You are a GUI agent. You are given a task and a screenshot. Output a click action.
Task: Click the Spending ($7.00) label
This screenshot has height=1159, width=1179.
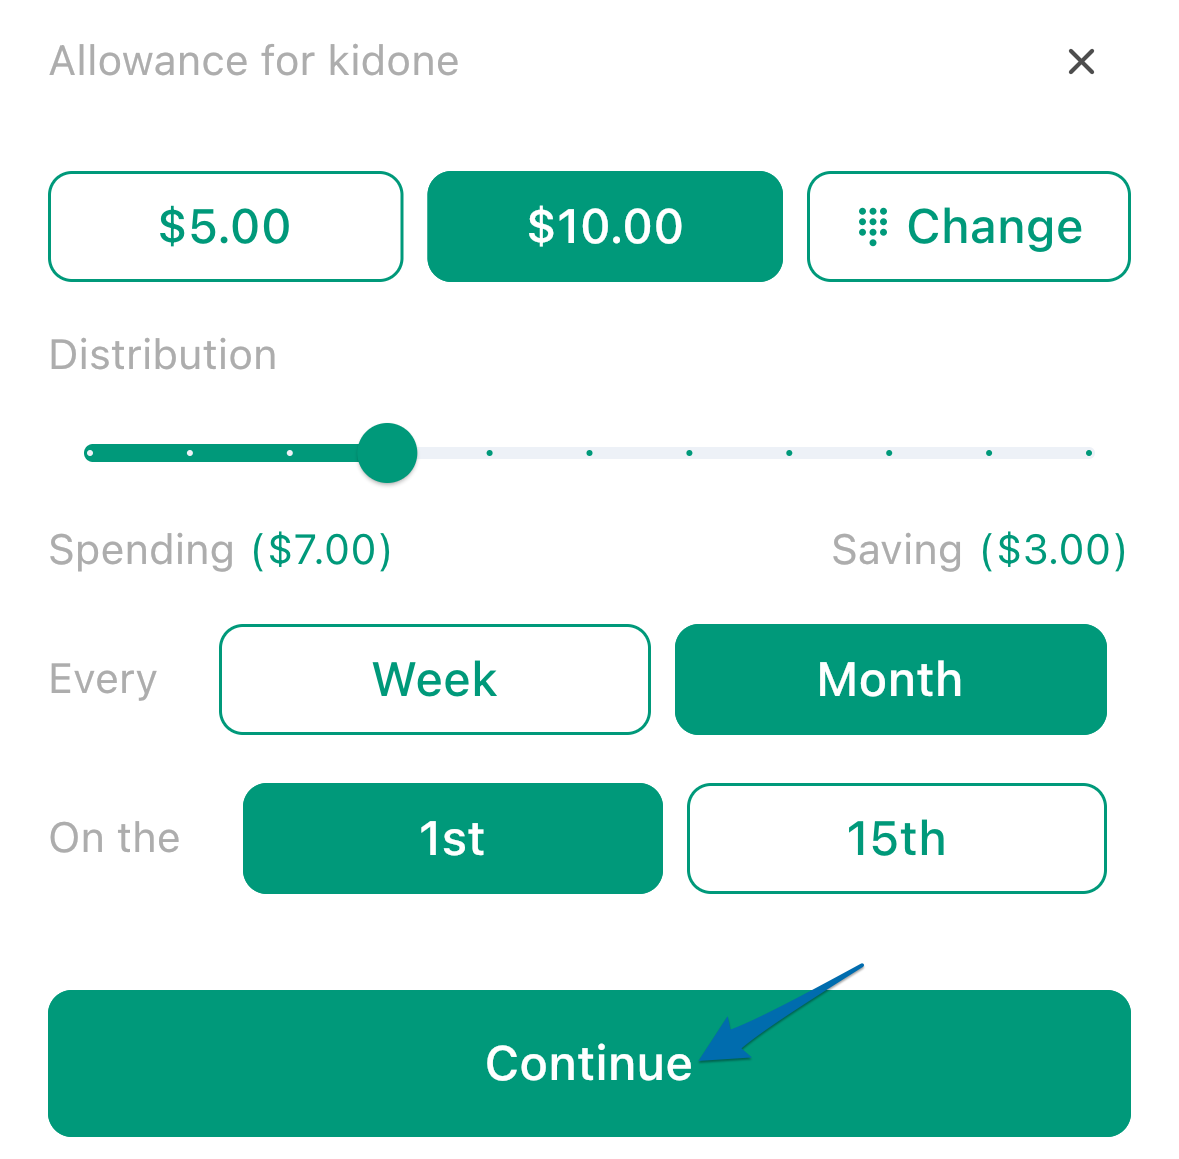[x=220, y=550]
